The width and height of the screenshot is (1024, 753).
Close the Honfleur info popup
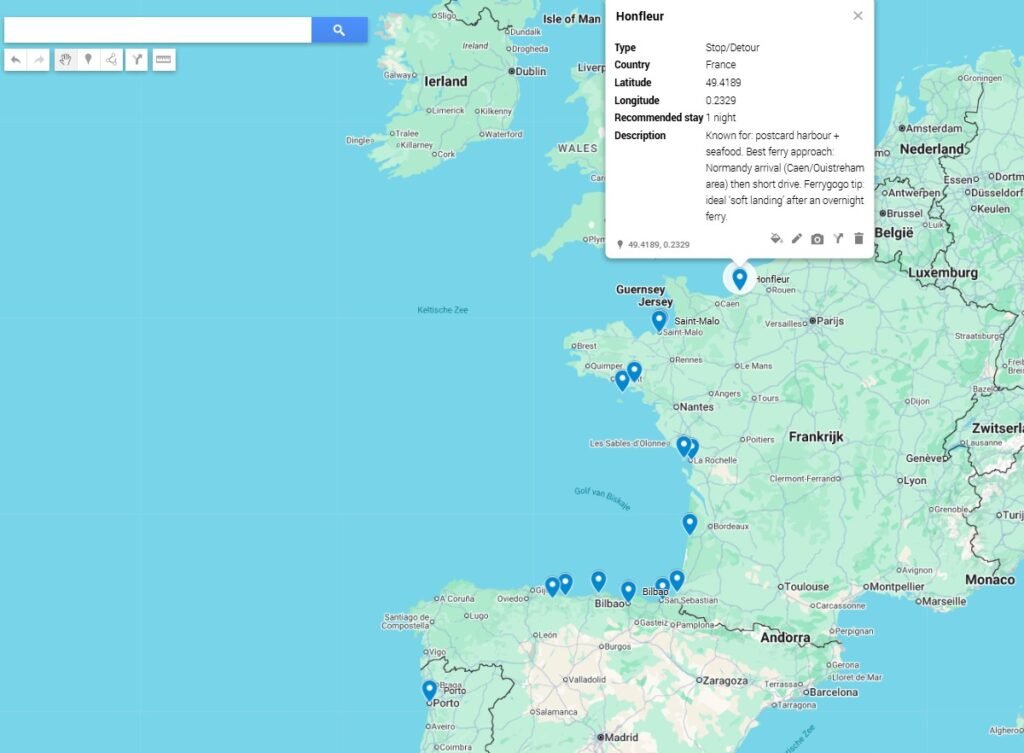tap(857, 16)
